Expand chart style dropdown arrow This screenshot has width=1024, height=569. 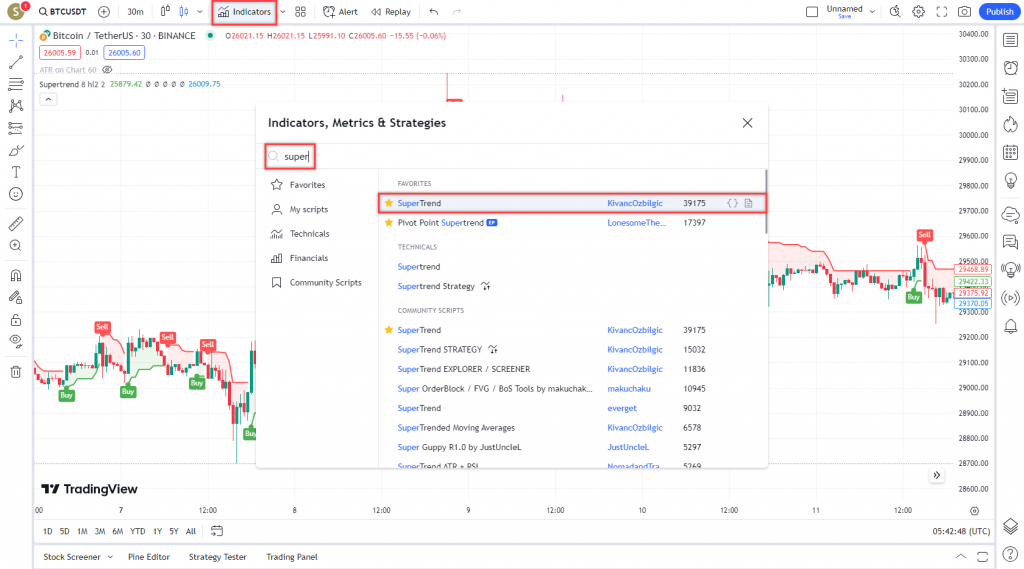200,12
